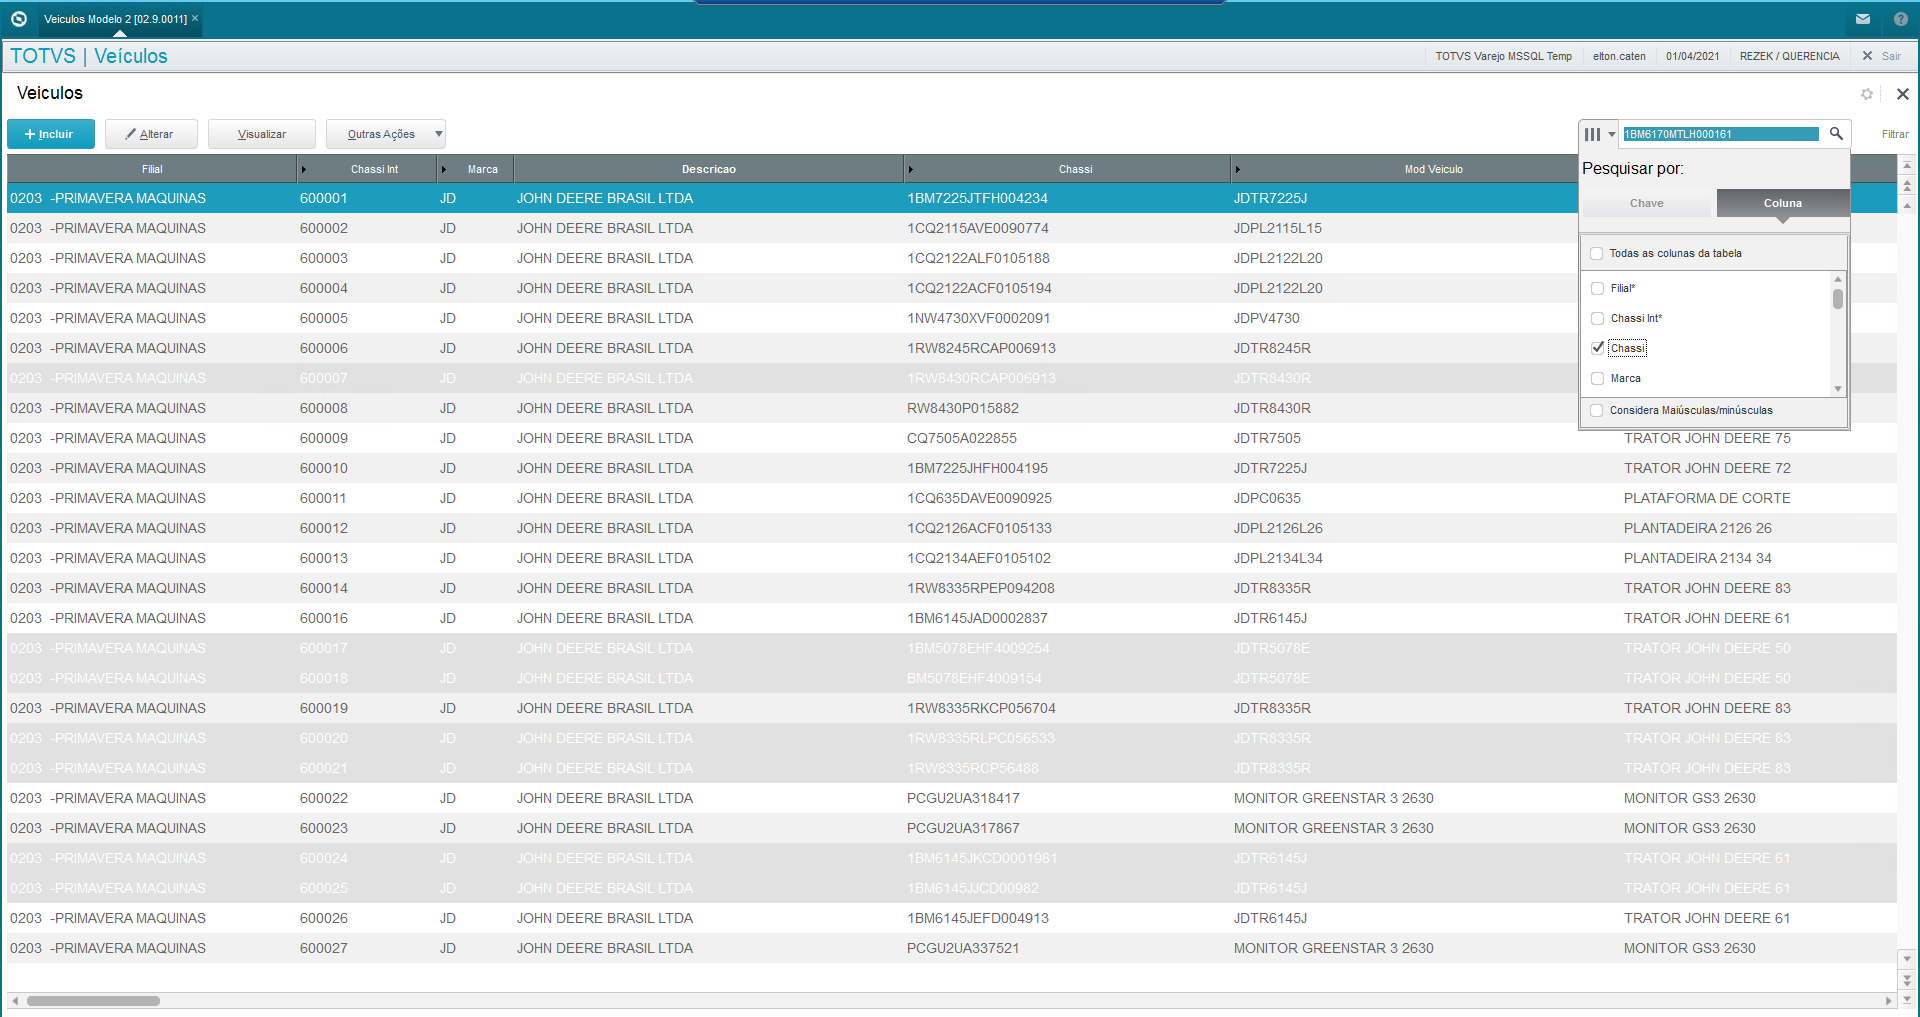Click the Sair exit button
The width and height of the screenshot is (1920, 1017).
point(1881,56)
